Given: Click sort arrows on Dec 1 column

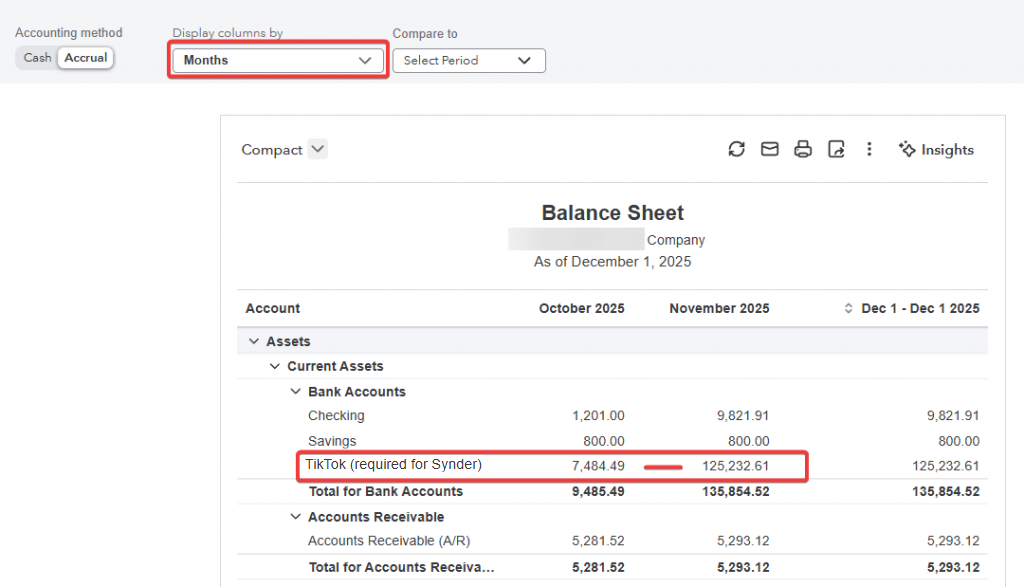Looking at the screenshot, I should click(x=850, y=309).
